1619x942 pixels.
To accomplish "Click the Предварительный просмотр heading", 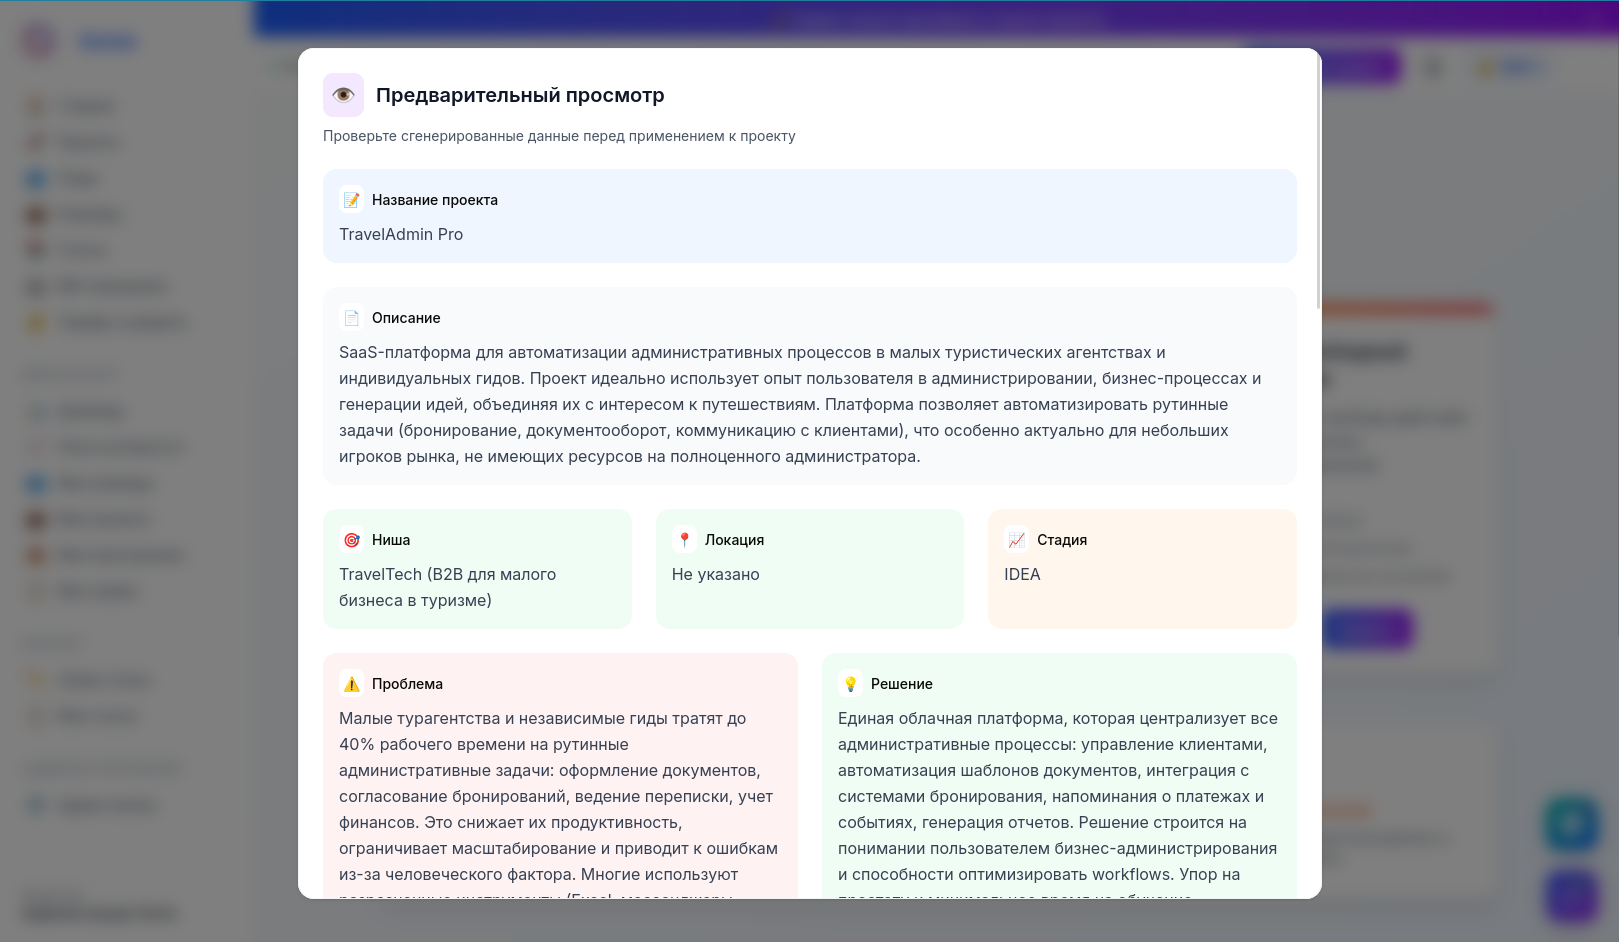I will (520, 95).
